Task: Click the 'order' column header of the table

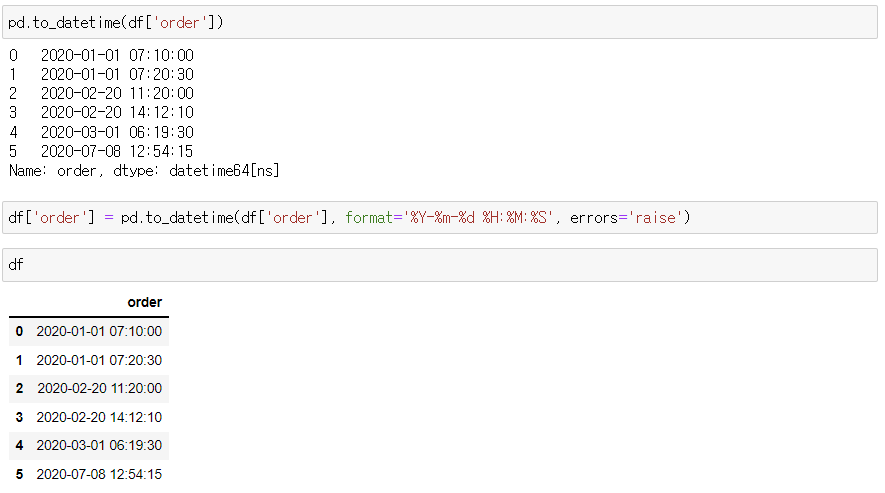Action: point(144,302)
